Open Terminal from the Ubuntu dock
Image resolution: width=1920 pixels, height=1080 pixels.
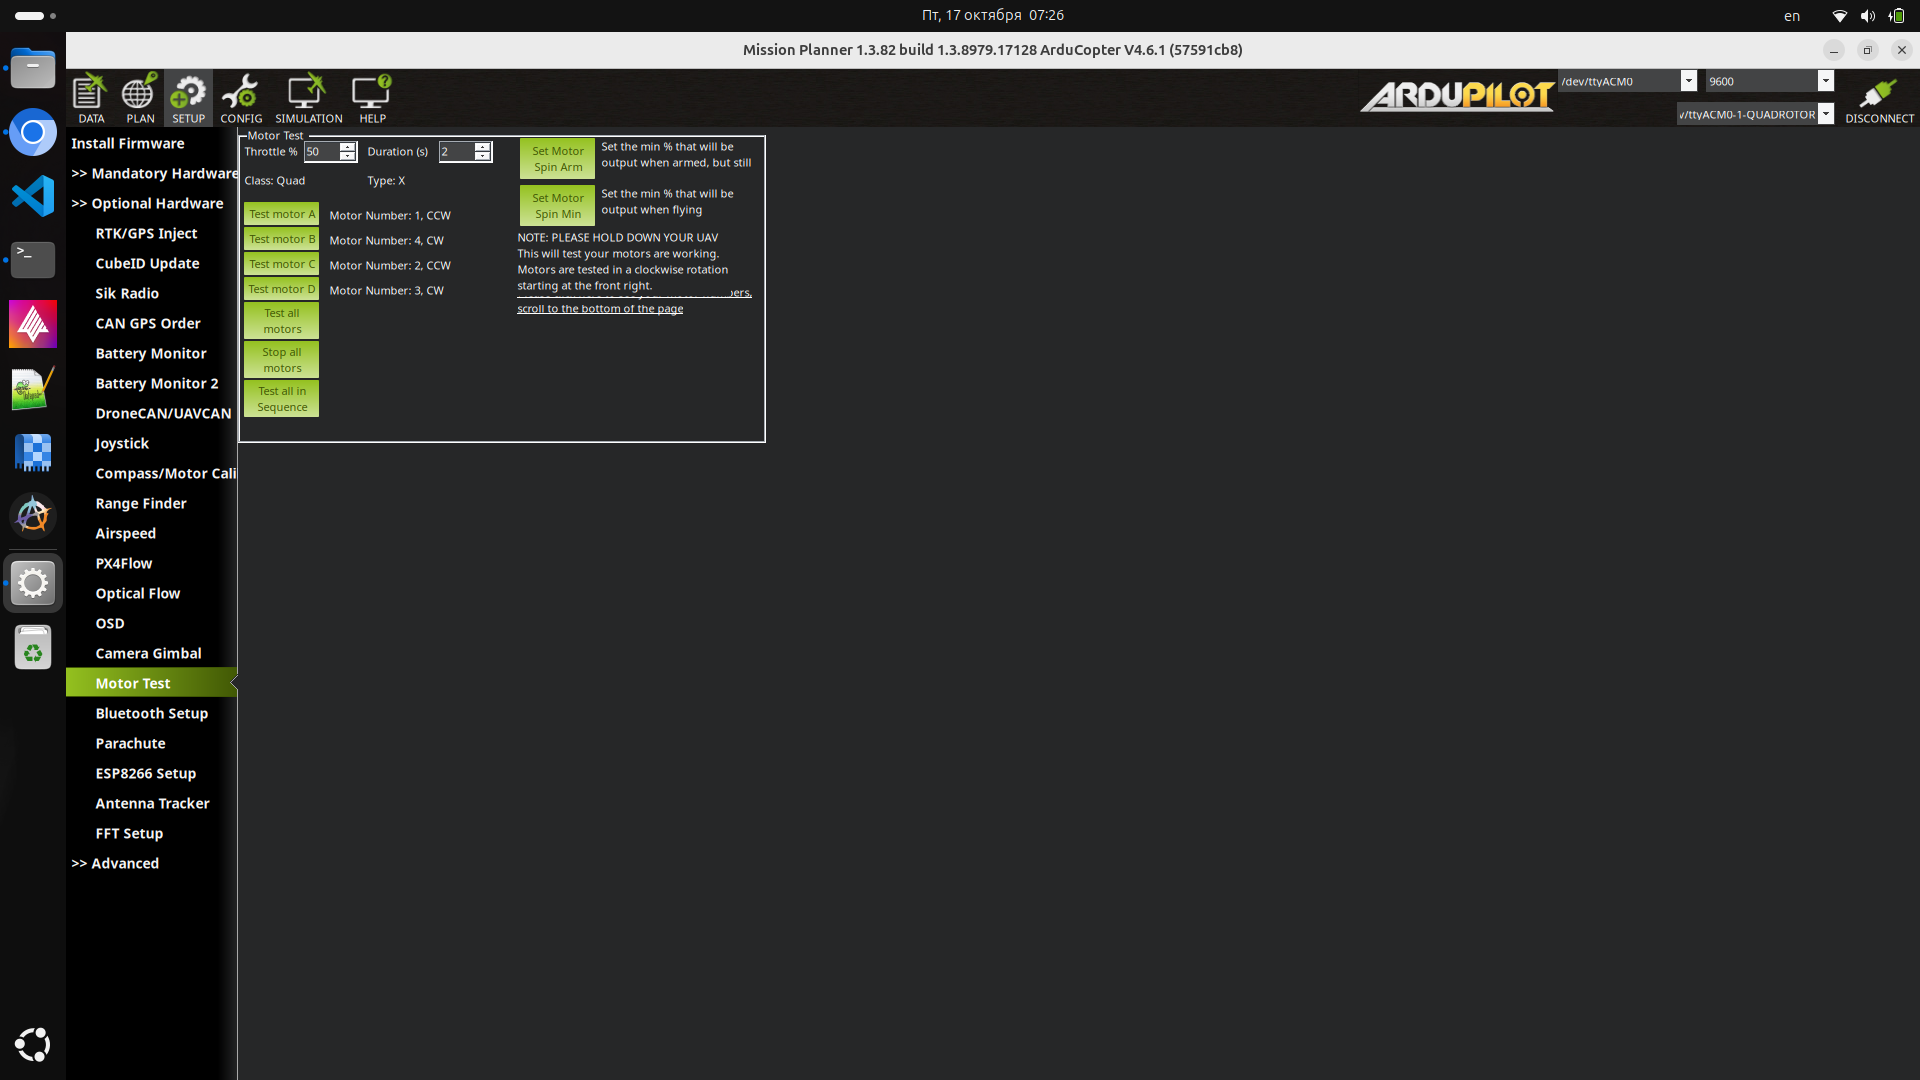pyautogui.click(x=33, y=259)
